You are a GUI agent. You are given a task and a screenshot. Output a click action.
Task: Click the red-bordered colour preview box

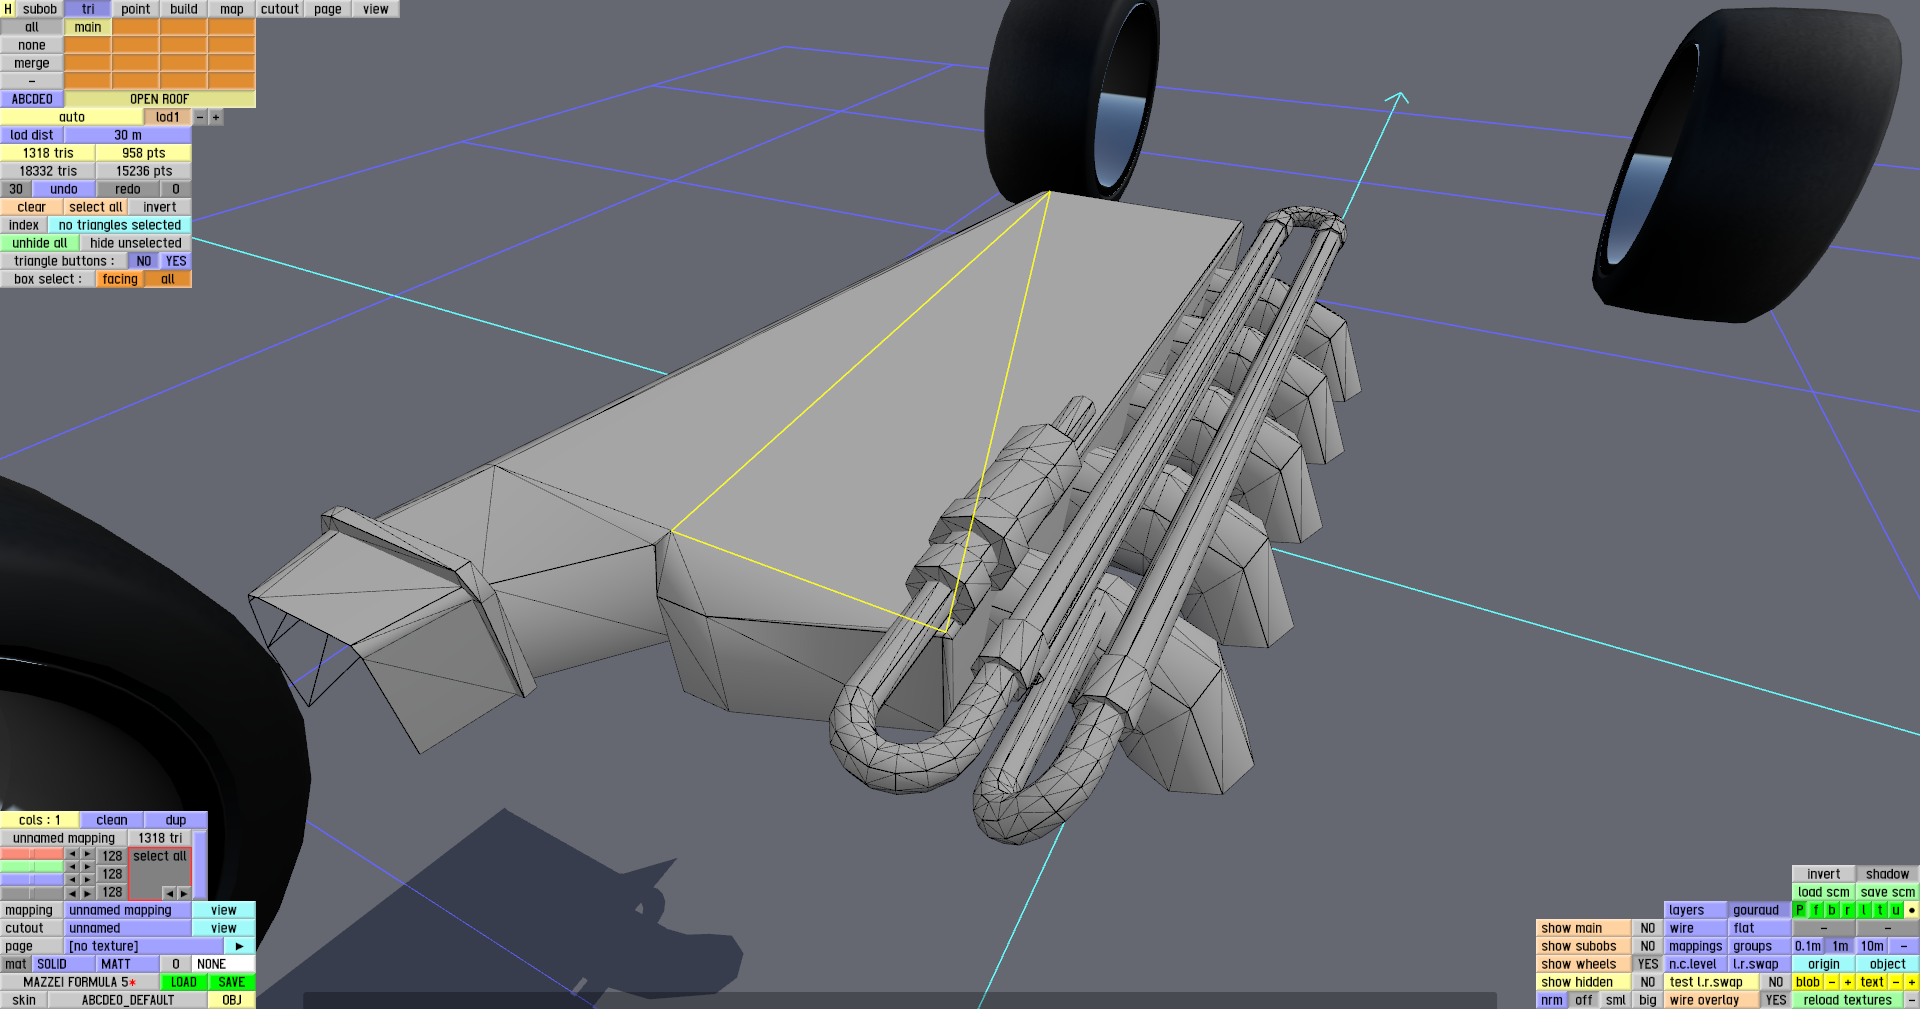160,874
